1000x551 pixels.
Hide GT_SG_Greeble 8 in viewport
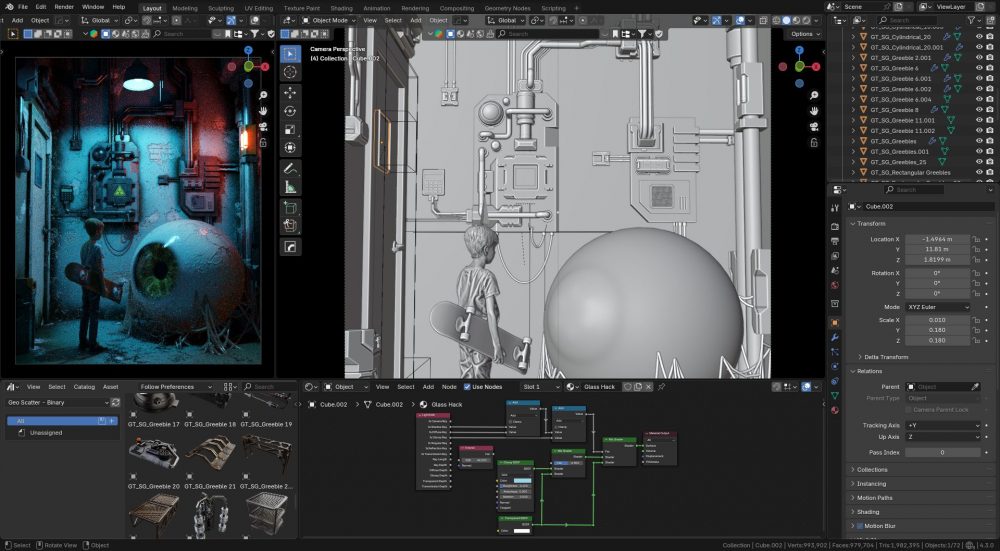click(x=979, y=110)
